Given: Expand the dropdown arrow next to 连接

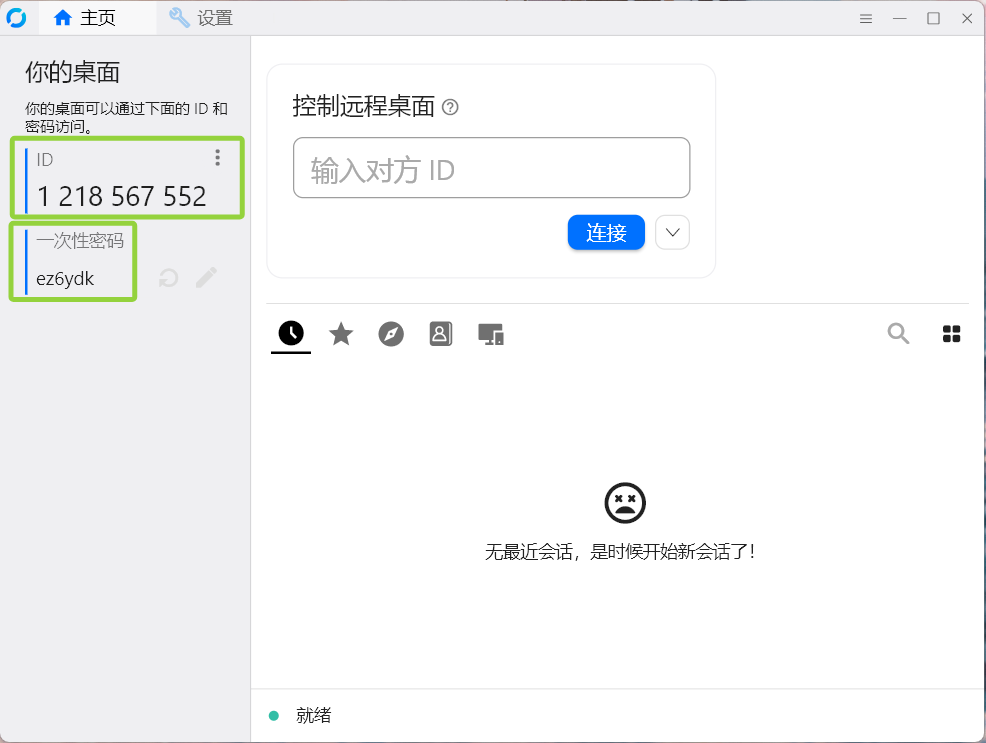Looking at the screenshot, I should 672,233.
